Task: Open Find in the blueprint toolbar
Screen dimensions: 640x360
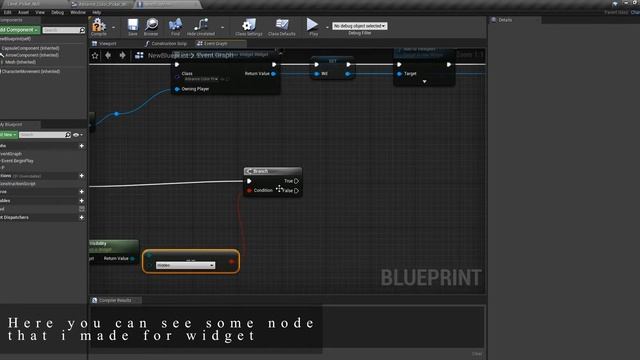Action: 175,24
